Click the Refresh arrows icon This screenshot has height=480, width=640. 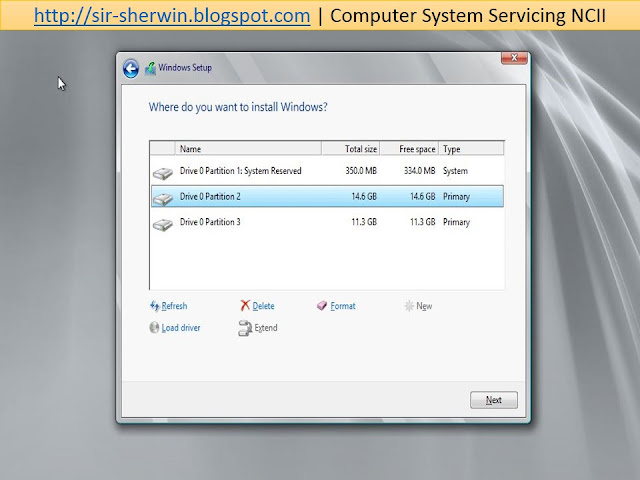[x=154, y=306]
